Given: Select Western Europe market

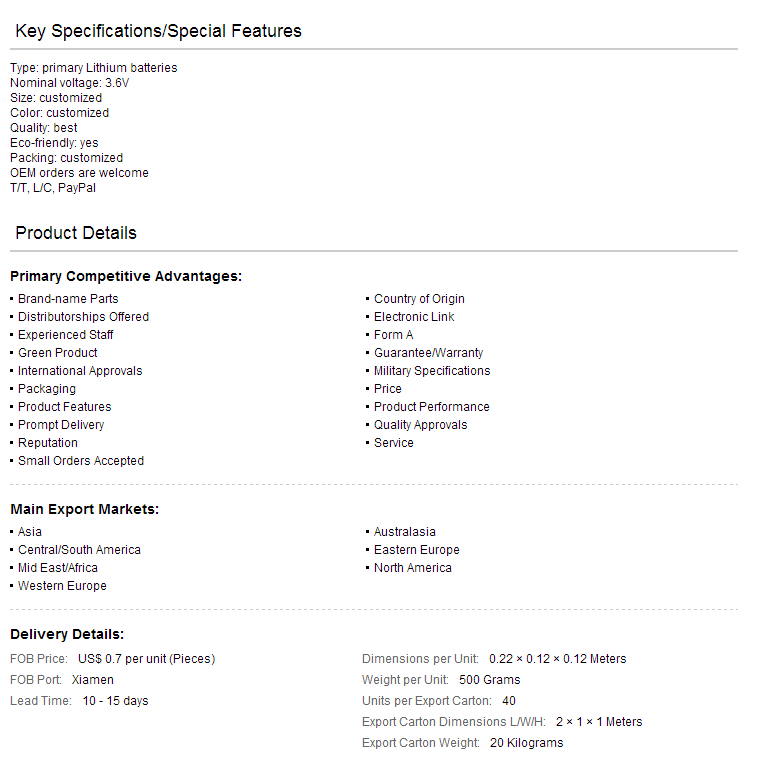Looking at the screenshot, I should point(62,586).
